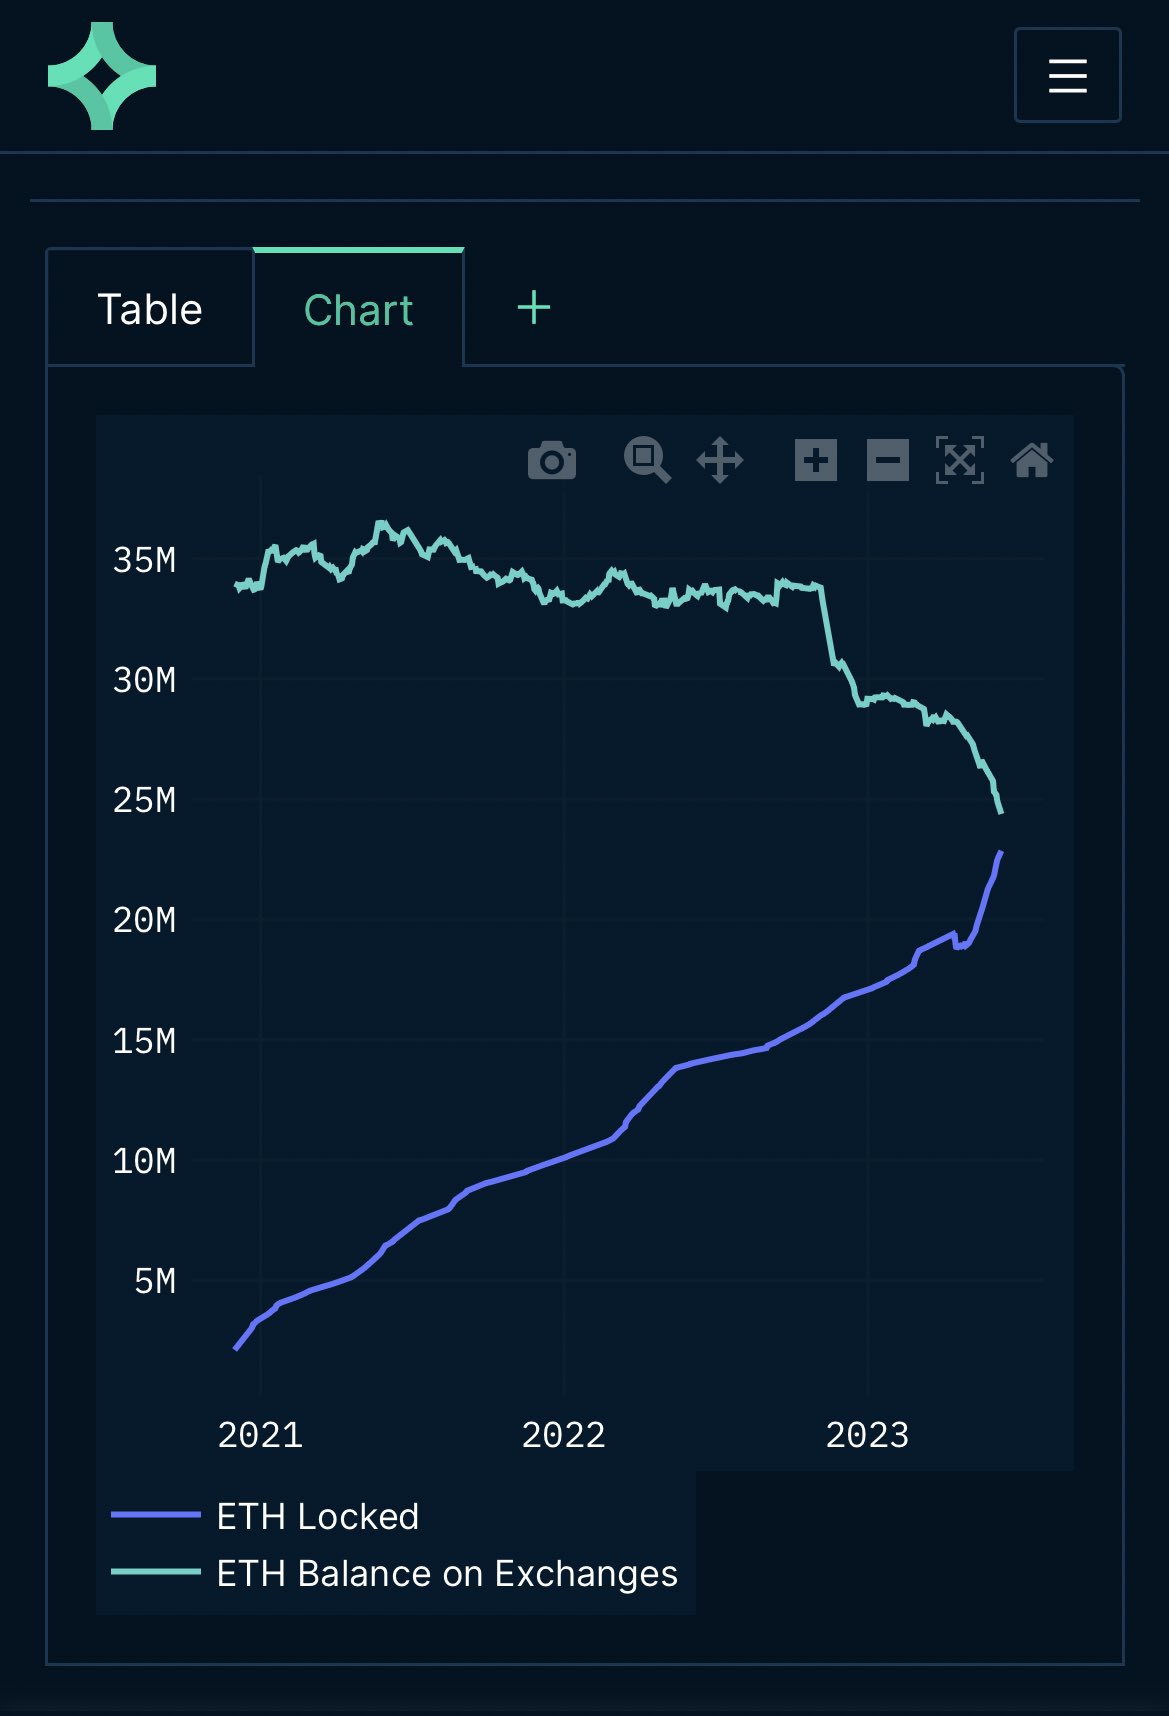This screenshot has height=1716, width=1169.
Task: Switch to the Table tab
Action: click(150, 309)
